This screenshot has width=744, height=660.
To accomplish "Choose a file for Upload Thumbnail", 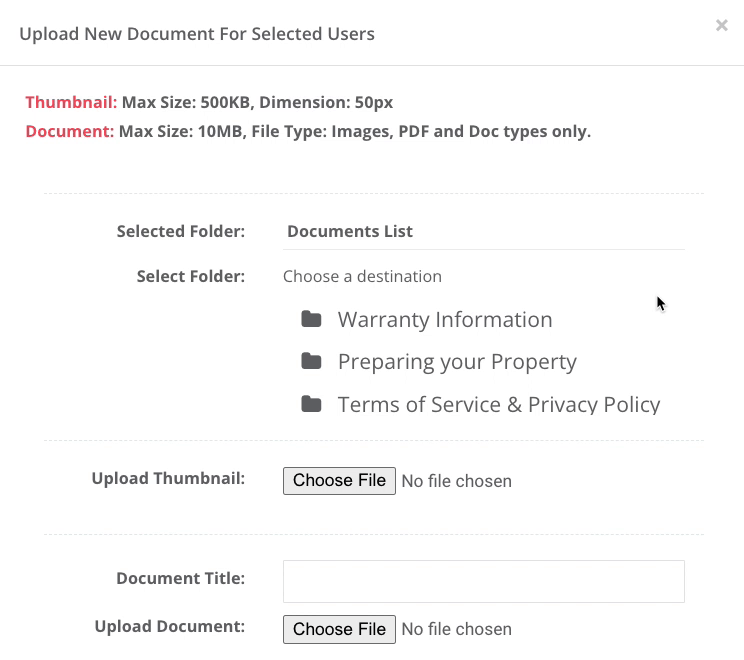I will click(x=339, y=481).
